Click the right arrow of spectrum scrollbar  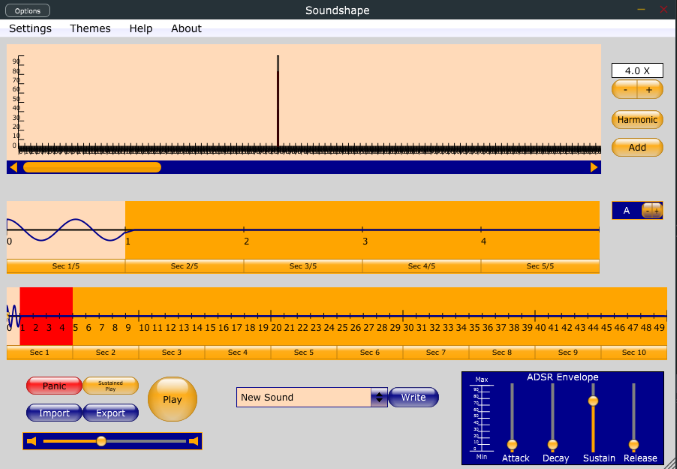coord(594,167)
